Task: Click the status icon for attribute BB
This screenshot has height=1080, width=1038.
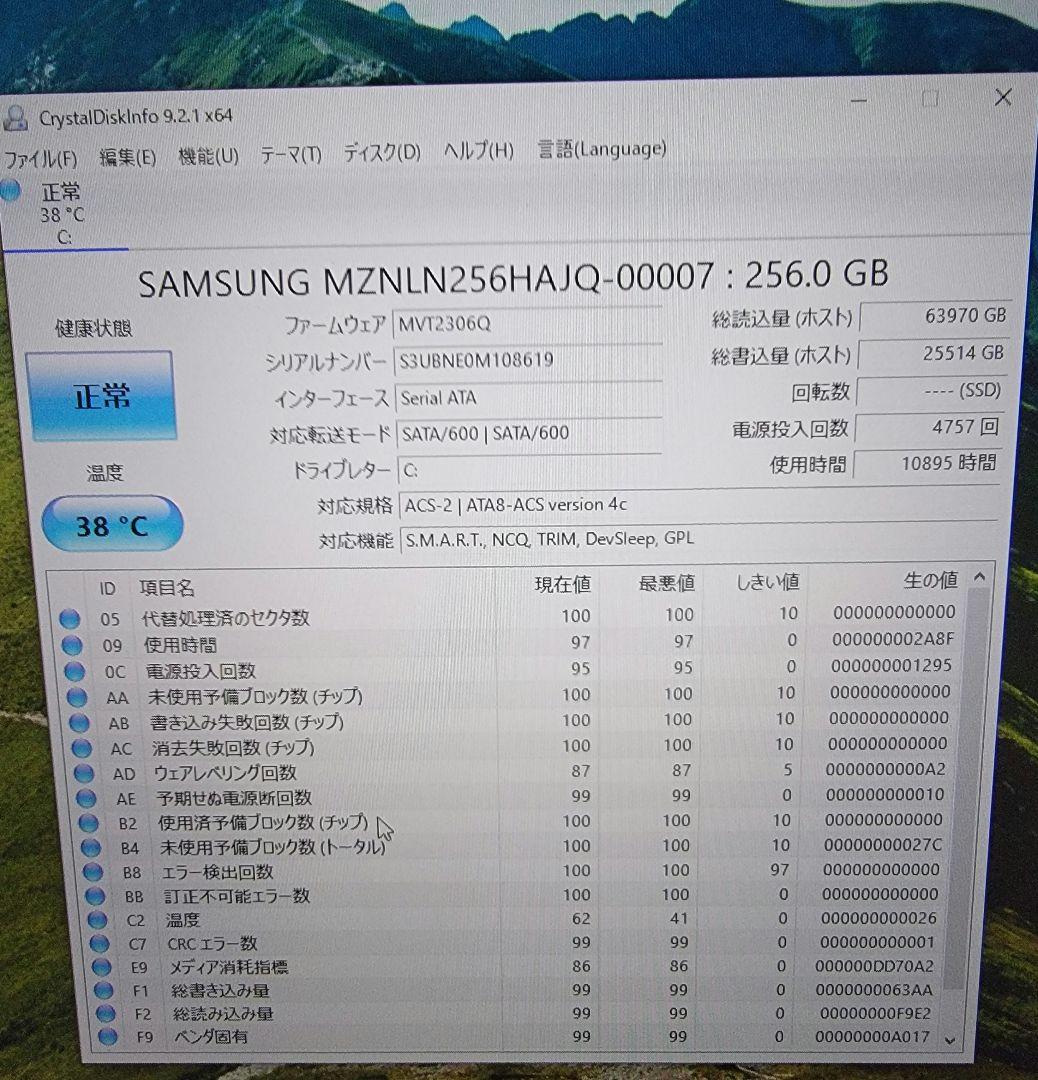Action: 95,896
